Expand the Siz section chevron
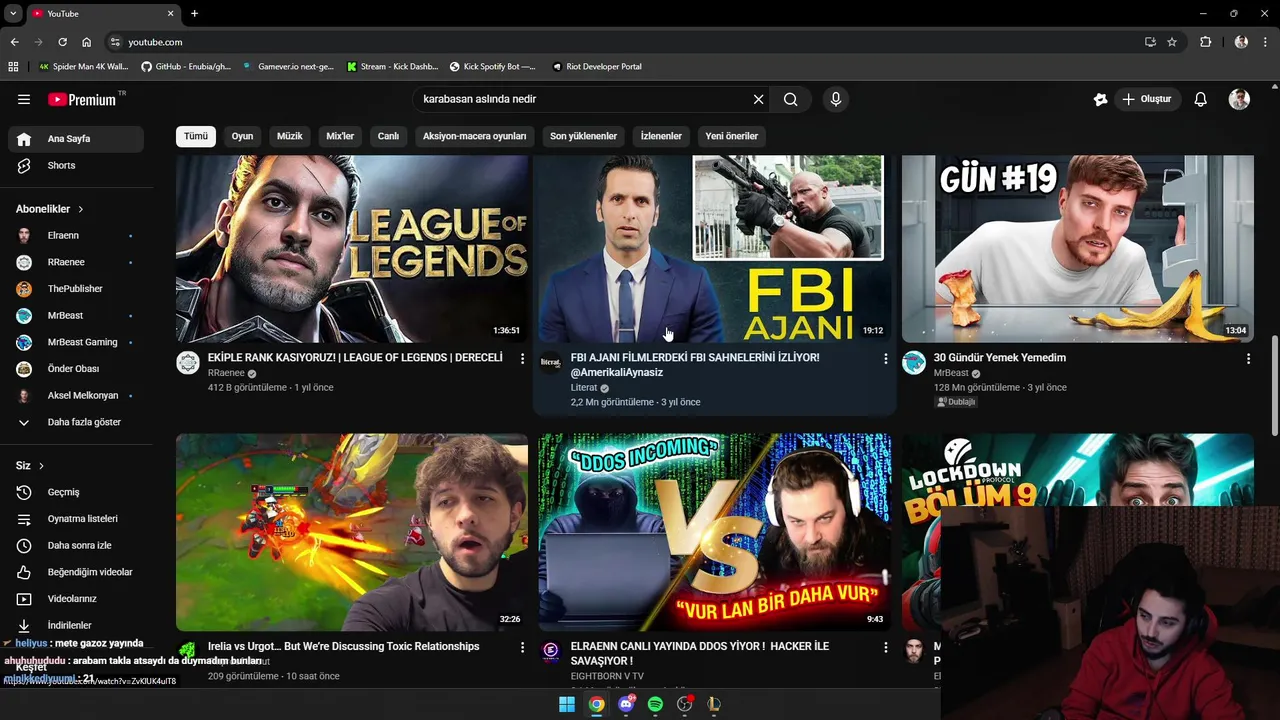The image size is (1280, 720). coord(41,466)
